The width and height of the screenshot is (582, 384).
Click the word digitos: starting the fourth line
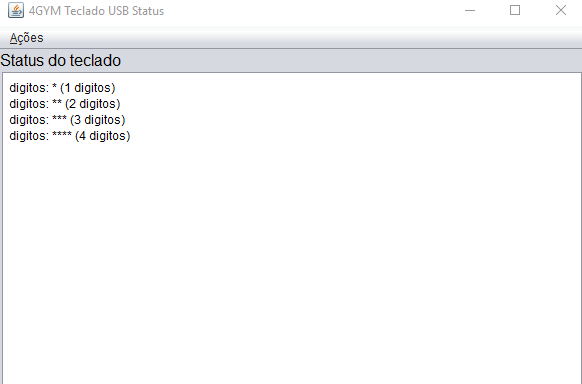[29, 136]
